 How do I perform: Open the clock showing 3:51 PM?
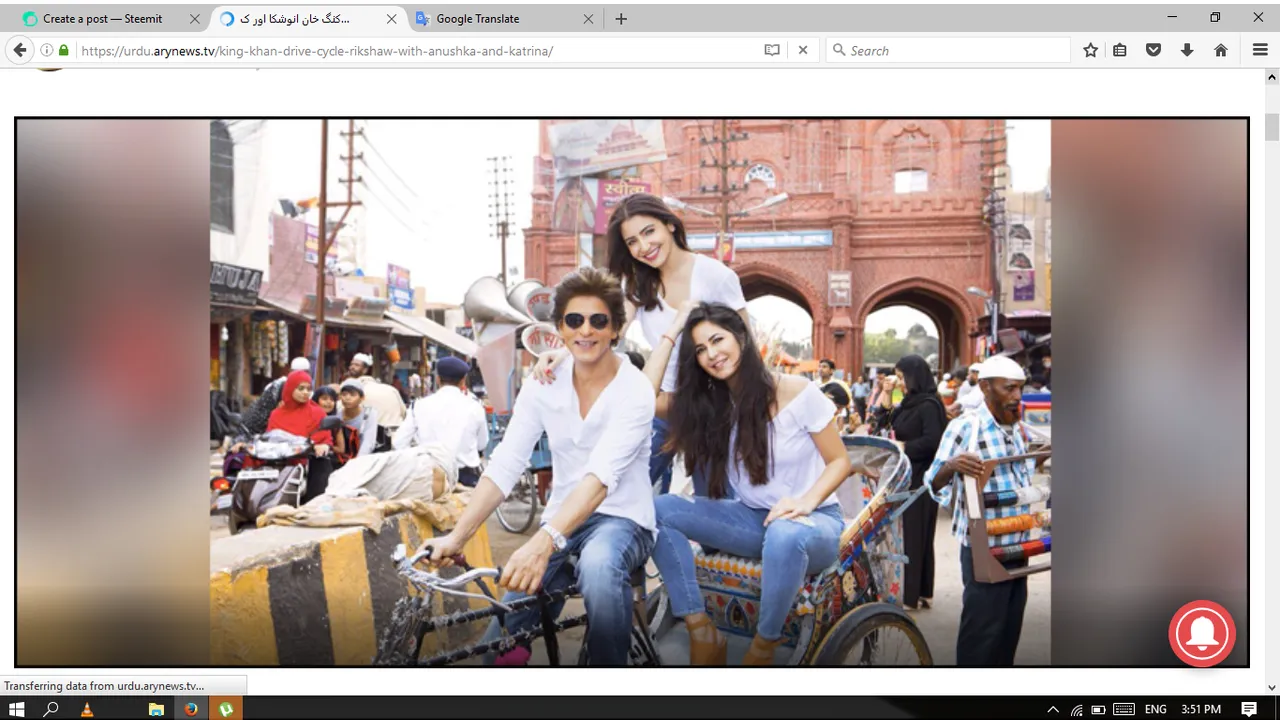(x=1201, y=709)
